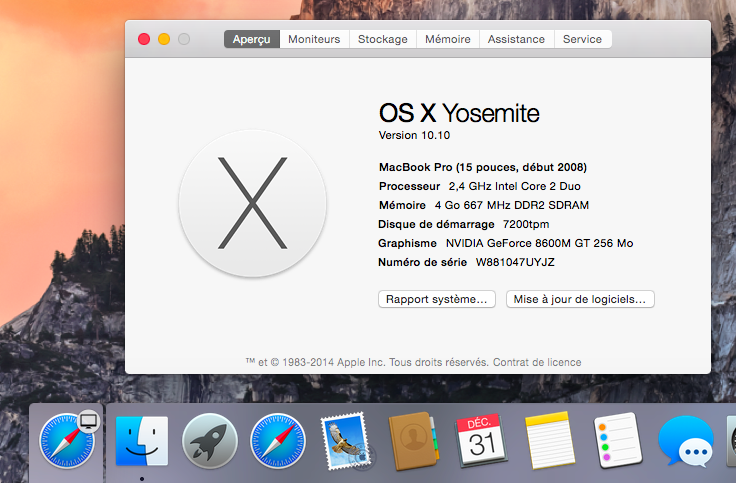736x483 pixels.
Task: Click the 'Numéro de série' label
Action: 422,262
